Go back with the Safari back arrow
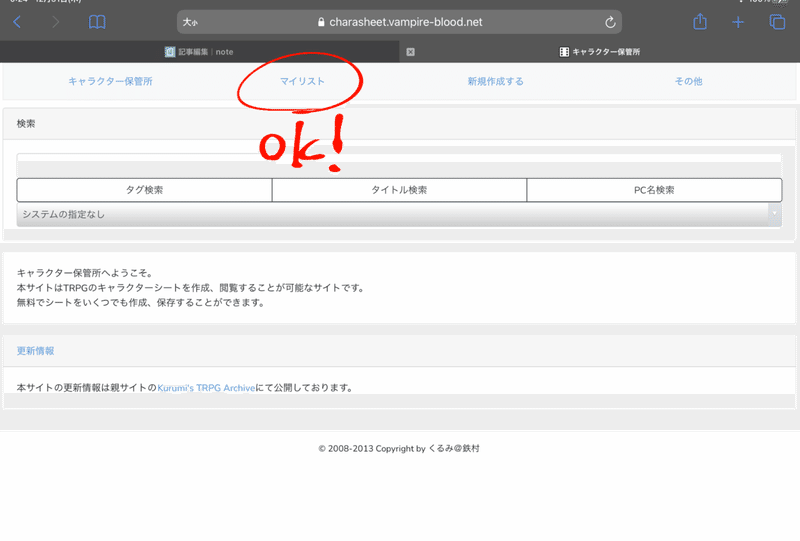800x541 pixels. tap(17, 22)
